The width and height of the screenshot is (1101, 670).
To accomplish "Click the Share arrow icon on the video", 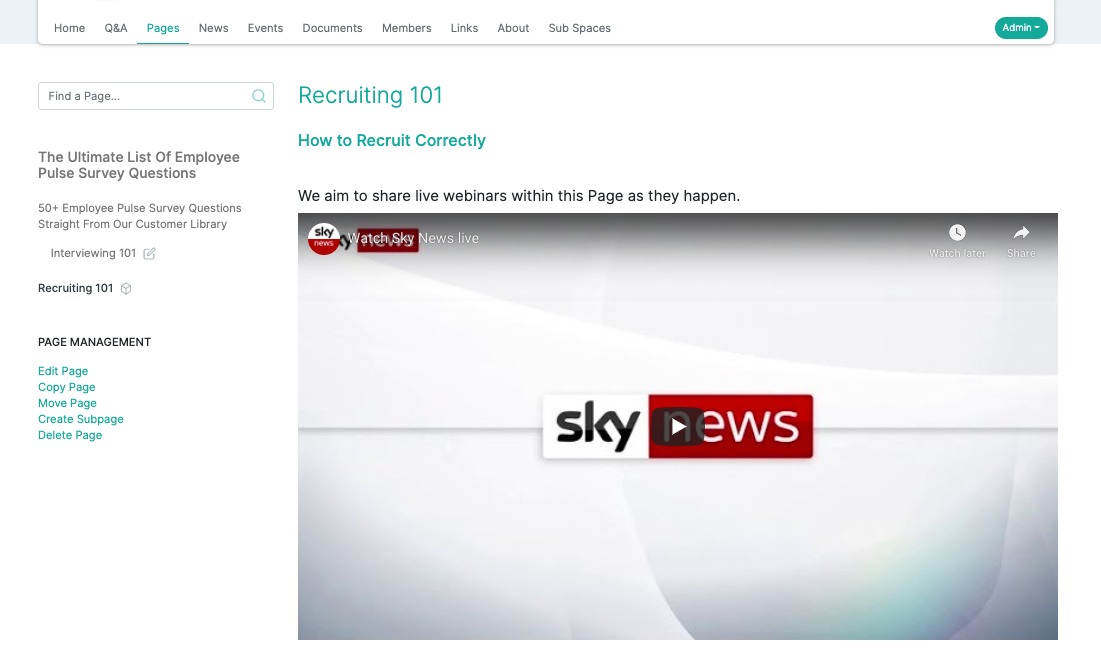I will coord(1021,232).
